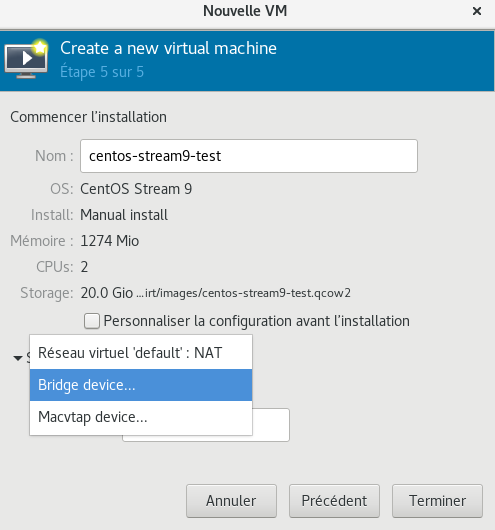Collapse the network selection disclosure triangle
Viewport: 495px width, 530px height.
click(x=18, y=358)
